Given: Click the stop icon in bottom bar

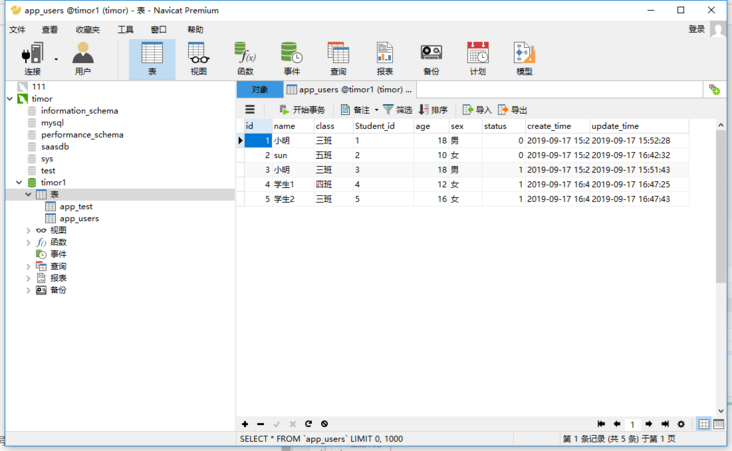Looking at the screenshot, I should 324,424.
